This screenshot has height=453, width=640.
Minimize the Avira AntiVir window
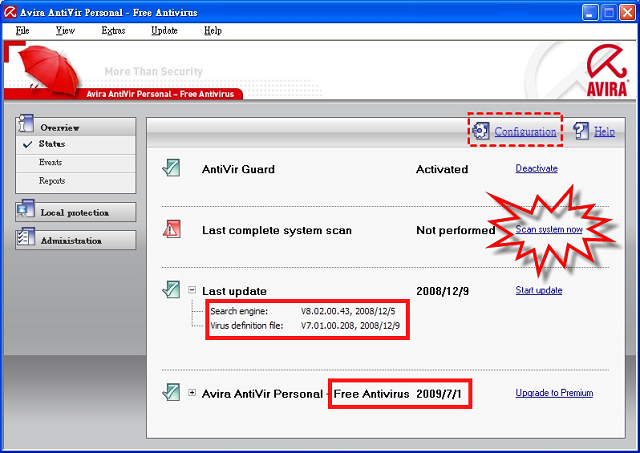coord(589,13)
